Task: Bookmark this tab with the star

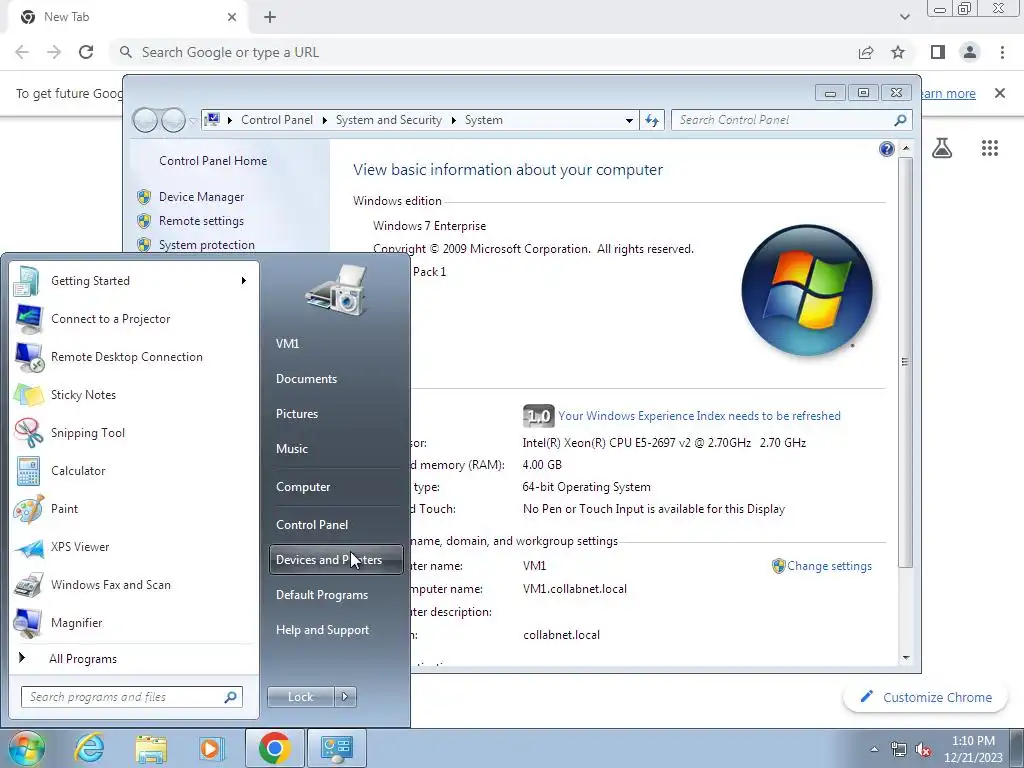Action: point(898,52)
